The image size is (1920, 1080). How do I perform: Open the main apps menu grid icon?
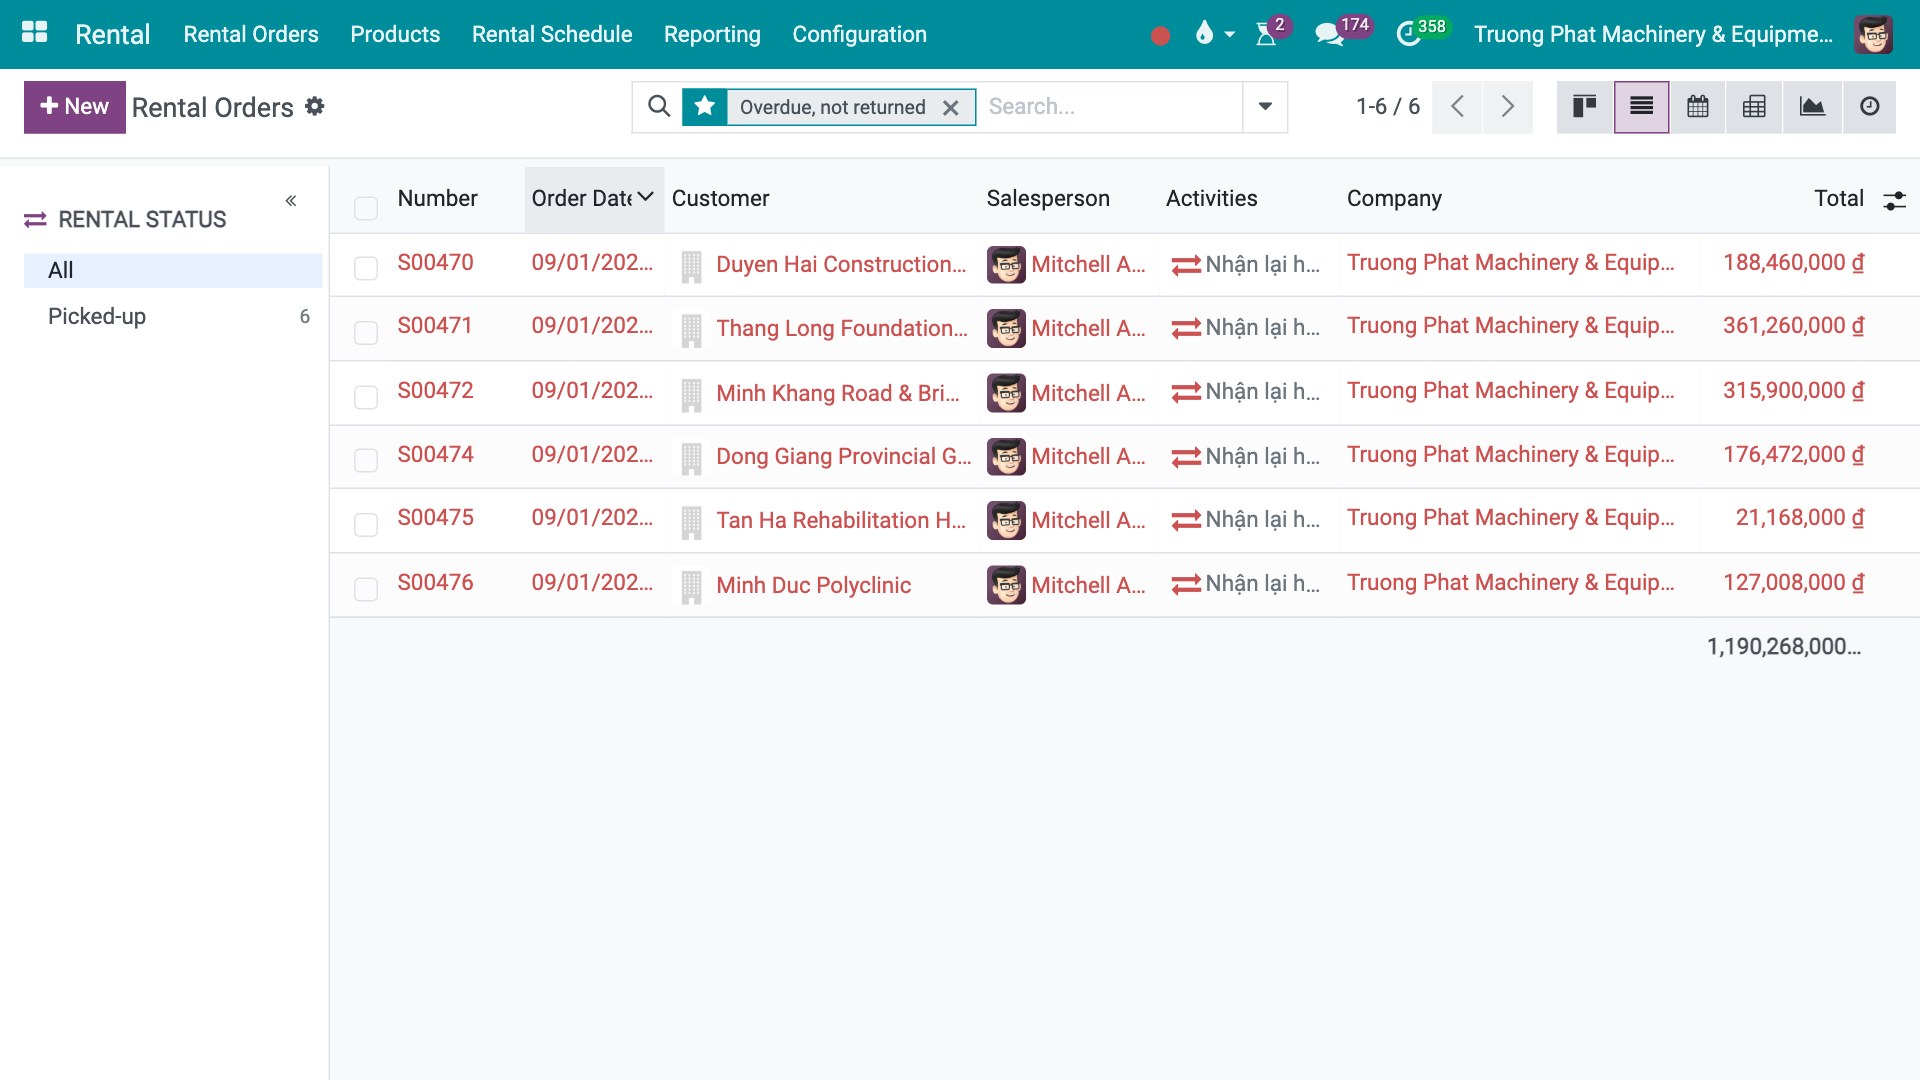[35, 33]
